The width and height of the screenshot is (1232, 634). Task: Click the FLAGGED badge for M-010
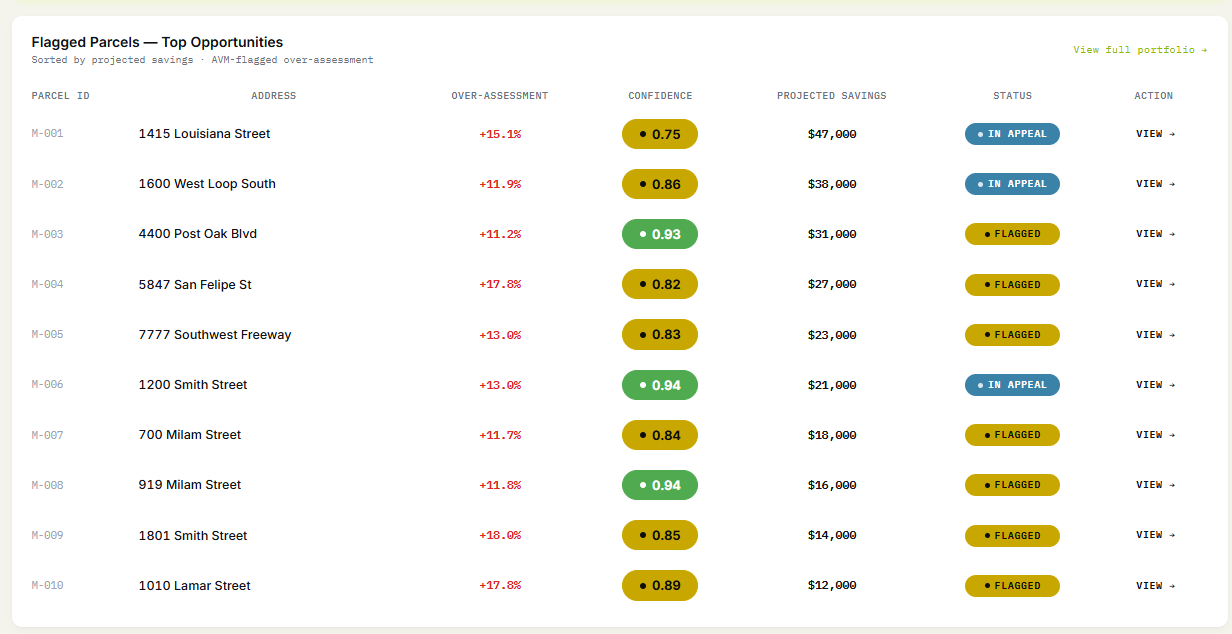coord(1012,586)
